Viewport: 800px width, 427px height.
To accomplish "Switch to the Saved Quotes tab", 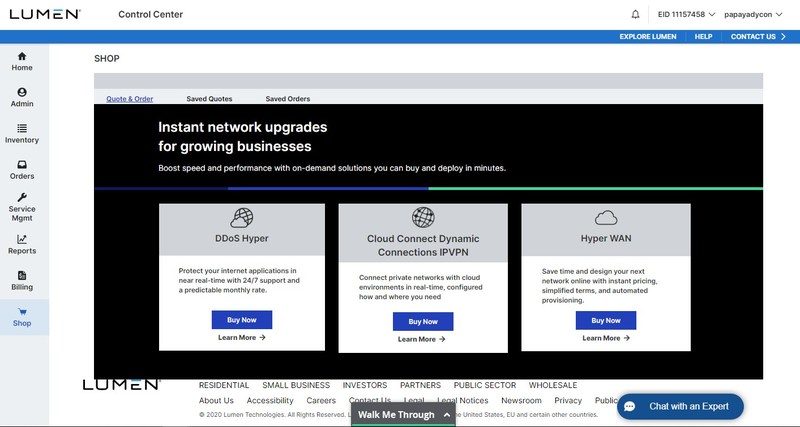I will click(x=209, y=99).
